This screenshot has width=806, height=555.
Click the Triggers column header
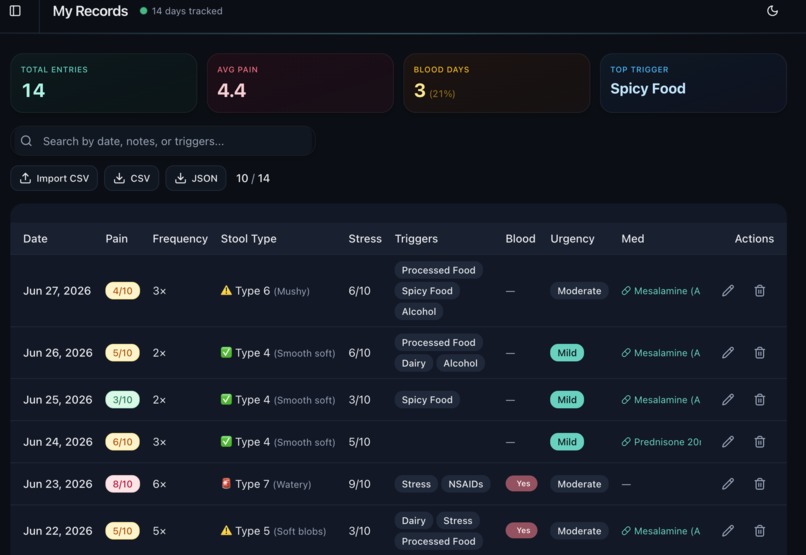[x=416, y=238]
